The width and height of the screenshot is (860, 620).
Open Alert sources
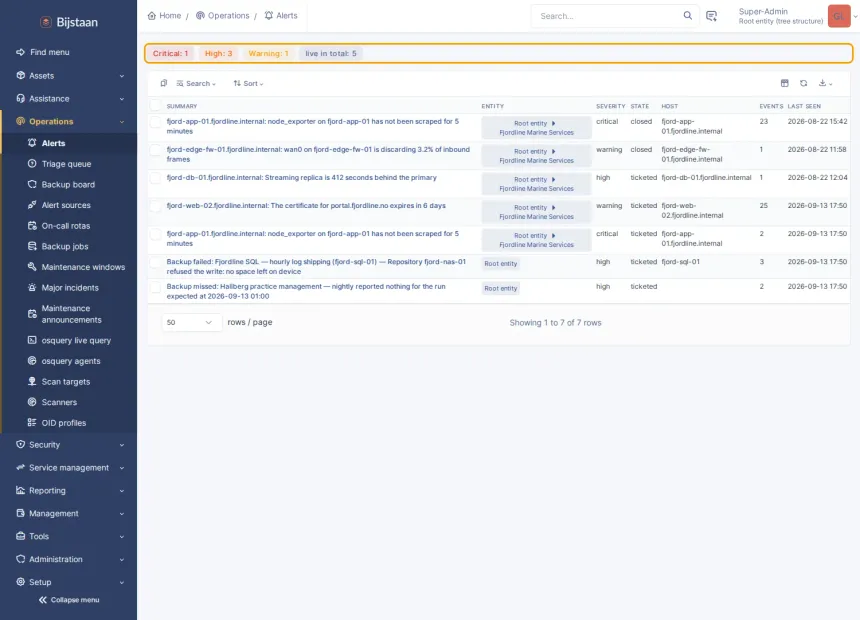[66, 205]
